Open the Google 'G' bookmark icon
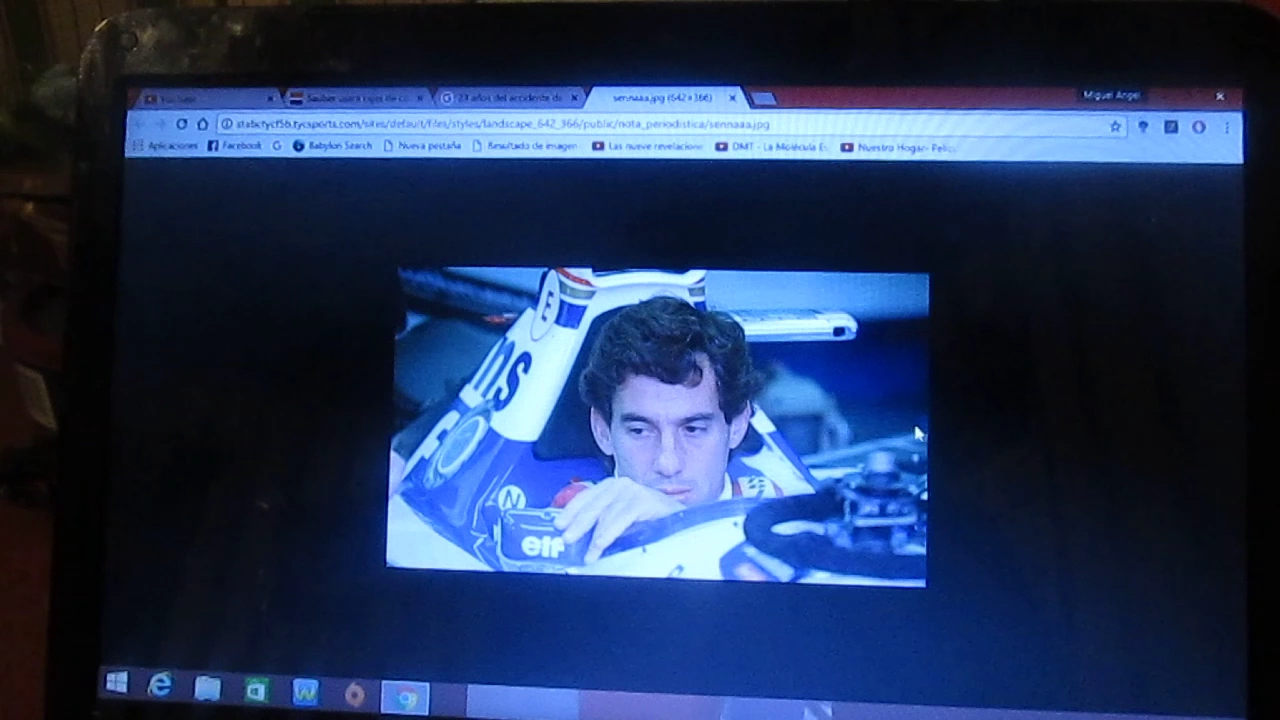 click(277, 146)
